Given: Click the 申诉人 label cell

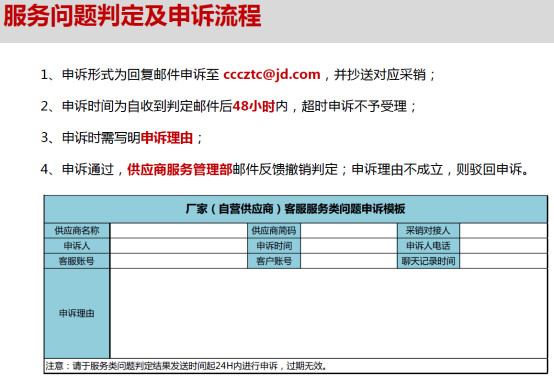Looking at the screenshot, I should point(77,246).
